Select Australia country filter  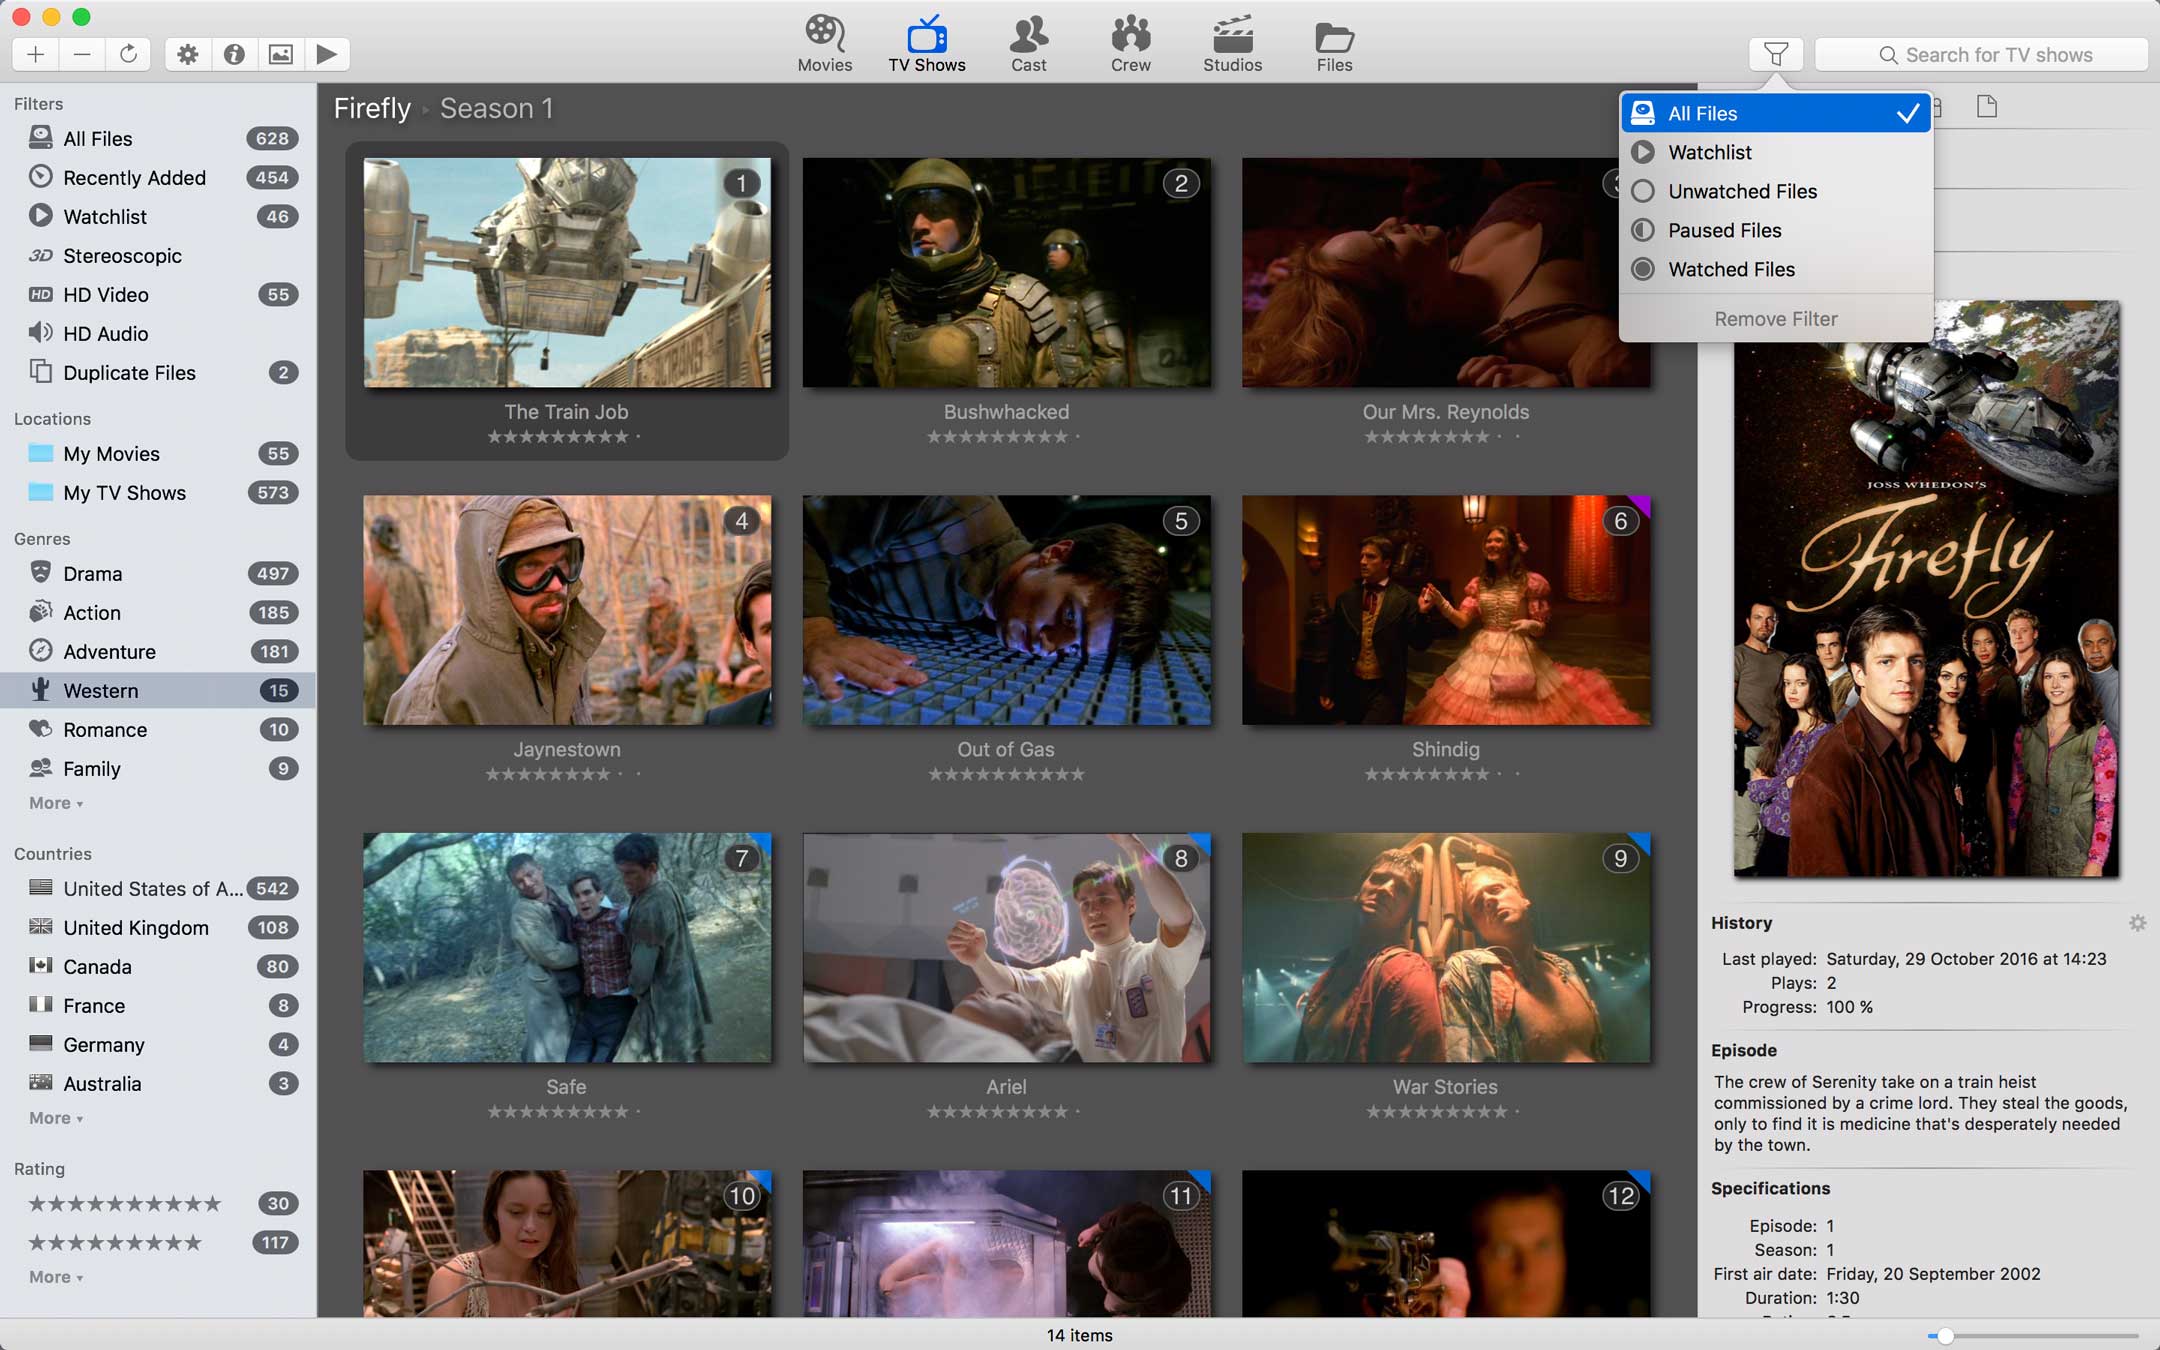tap(158, 1084)
